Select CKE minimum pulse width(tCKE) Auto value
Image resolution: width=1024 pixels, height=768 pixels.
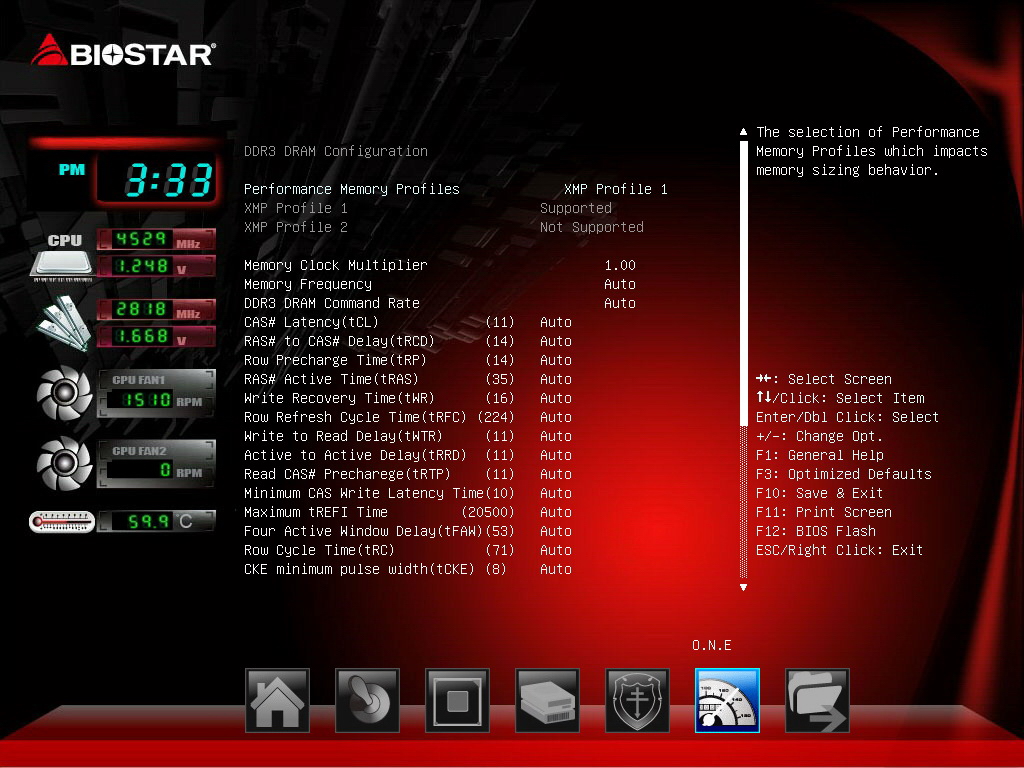coord(556,569)
